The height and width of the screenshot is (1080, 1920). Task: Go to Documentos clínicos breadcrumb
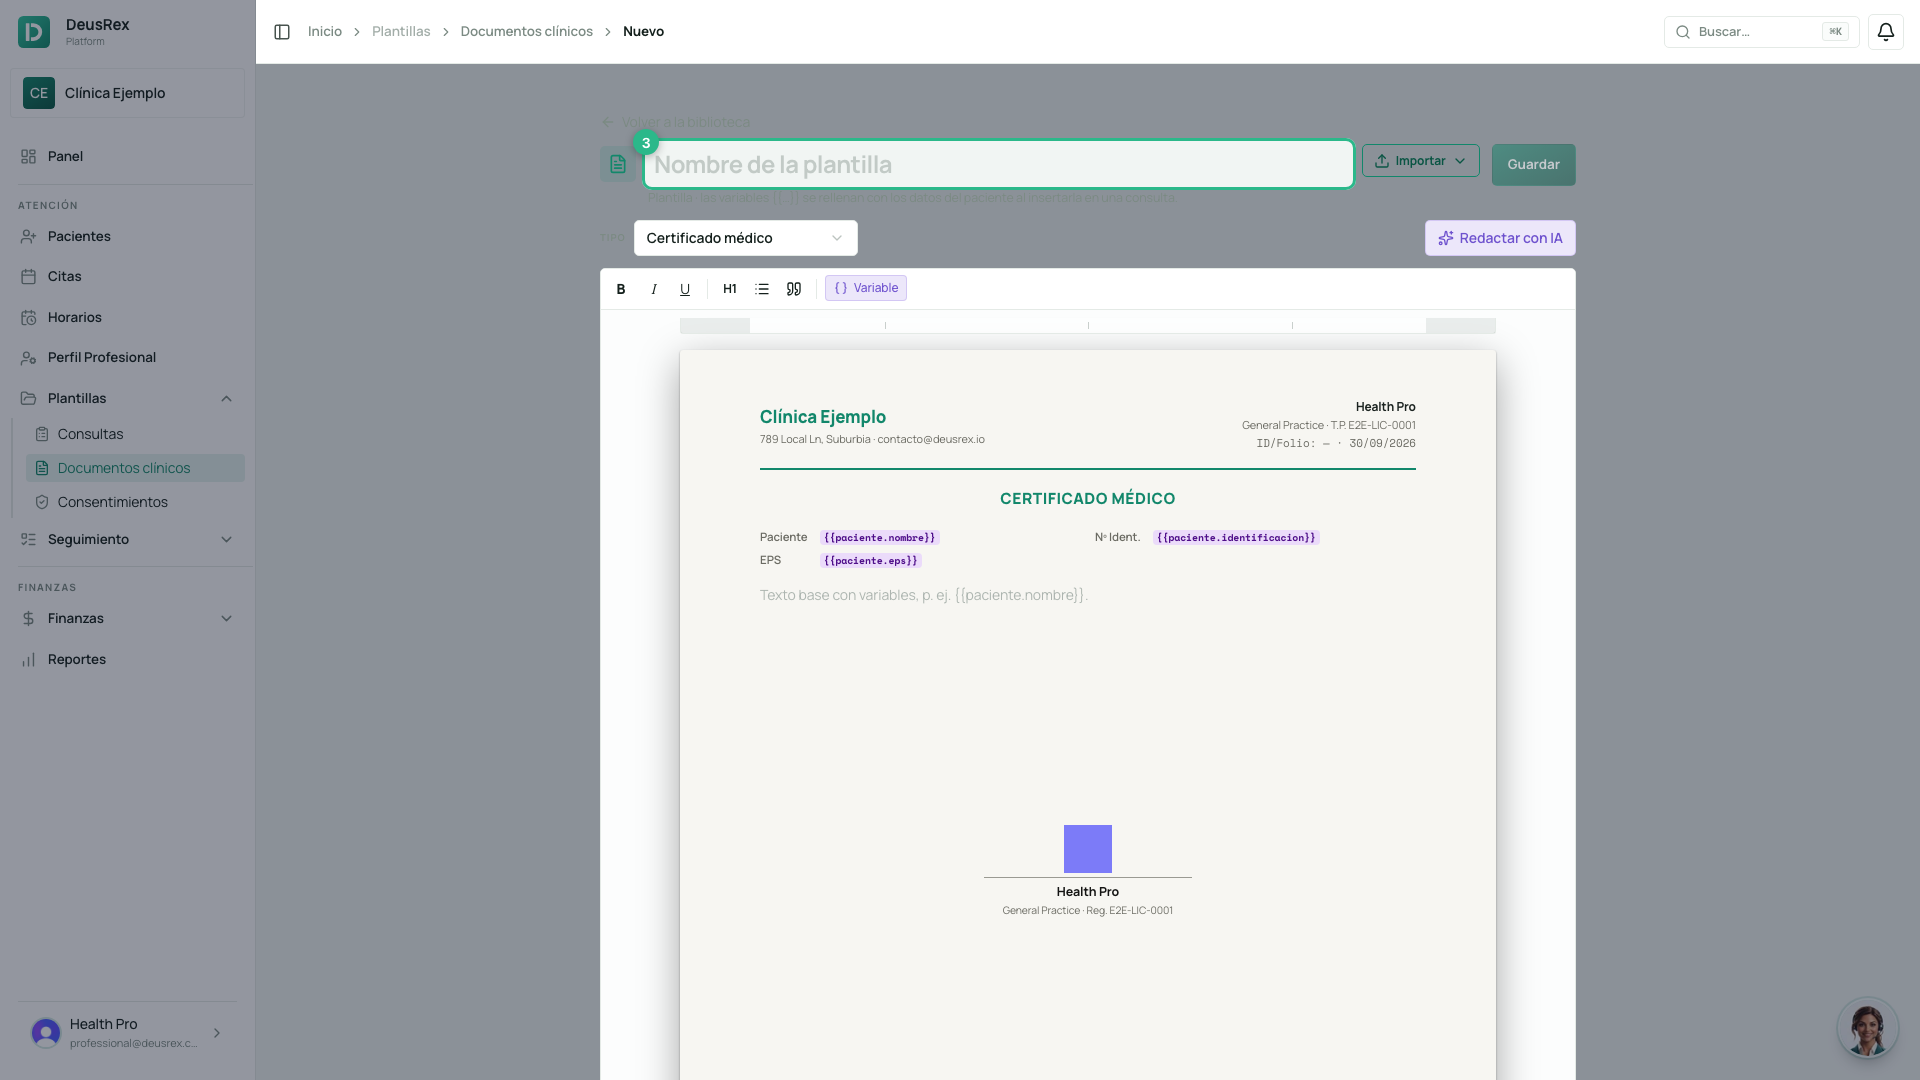click(x=527, y=32)
